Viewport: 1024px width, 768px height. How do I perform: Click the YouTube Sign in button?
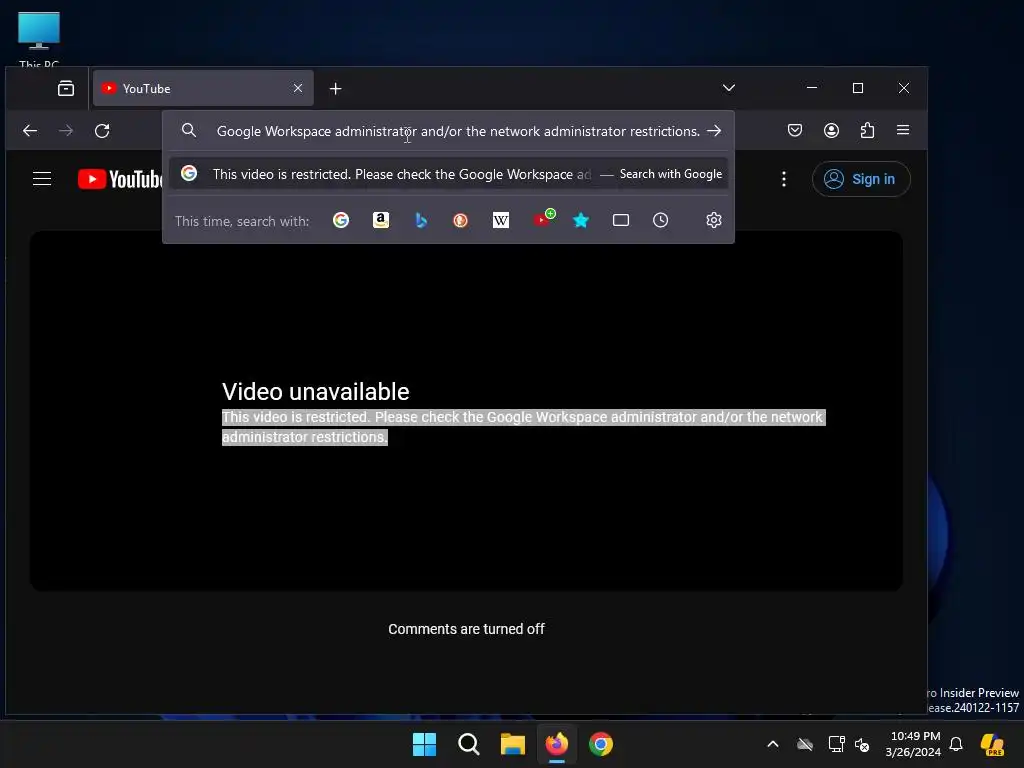click(x=861, y=179)
